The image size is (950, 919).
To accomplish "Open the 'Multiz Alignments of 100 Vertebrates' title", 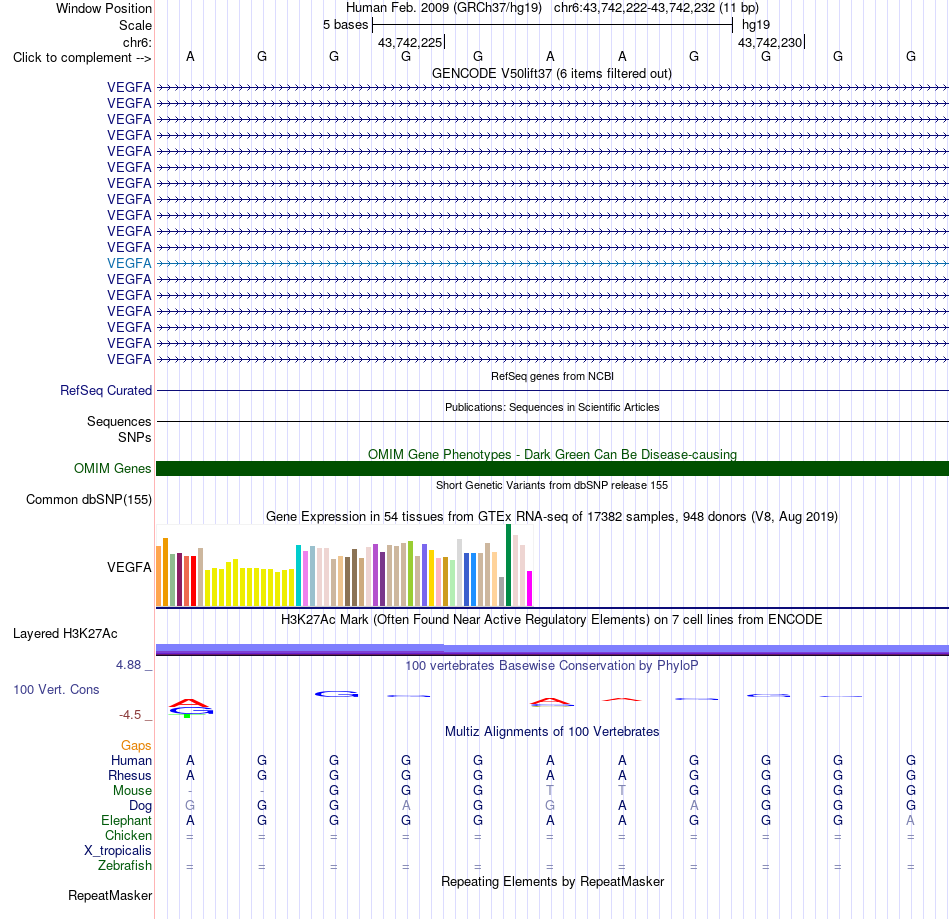I will coord(552,732).
